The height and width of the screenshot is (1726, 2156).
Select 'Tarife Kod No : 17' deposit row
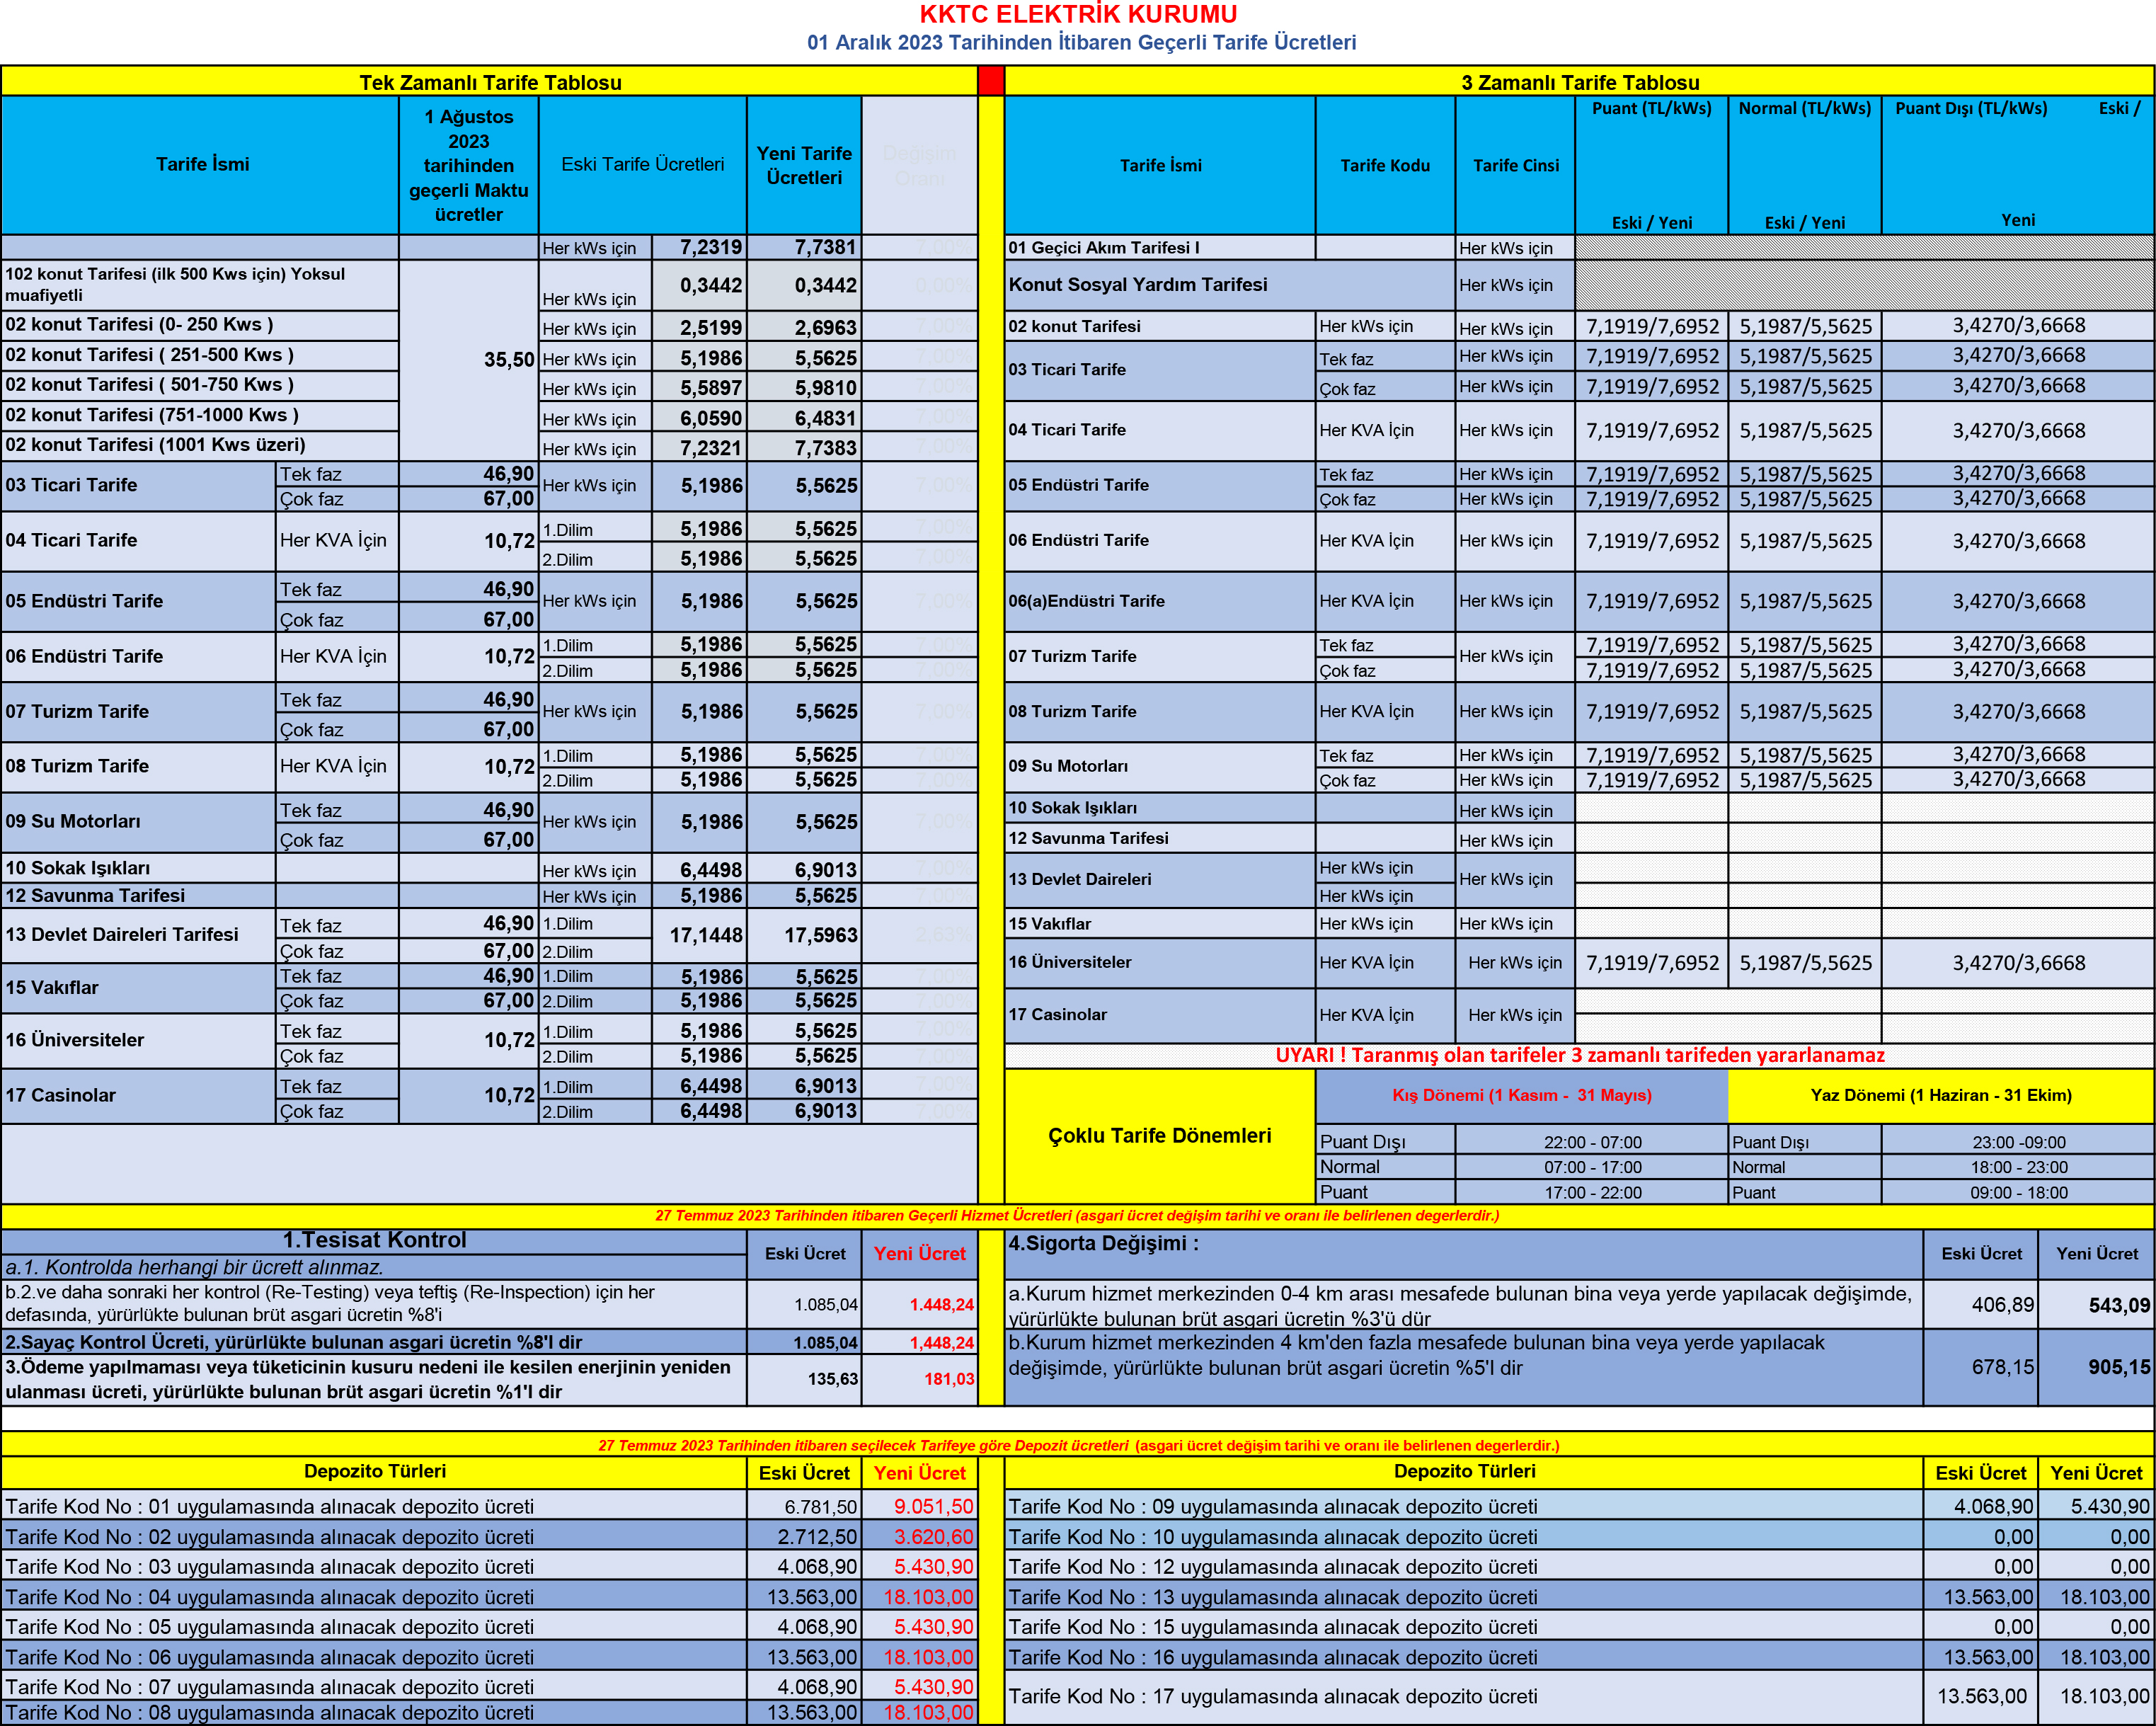(1464, 1696)
